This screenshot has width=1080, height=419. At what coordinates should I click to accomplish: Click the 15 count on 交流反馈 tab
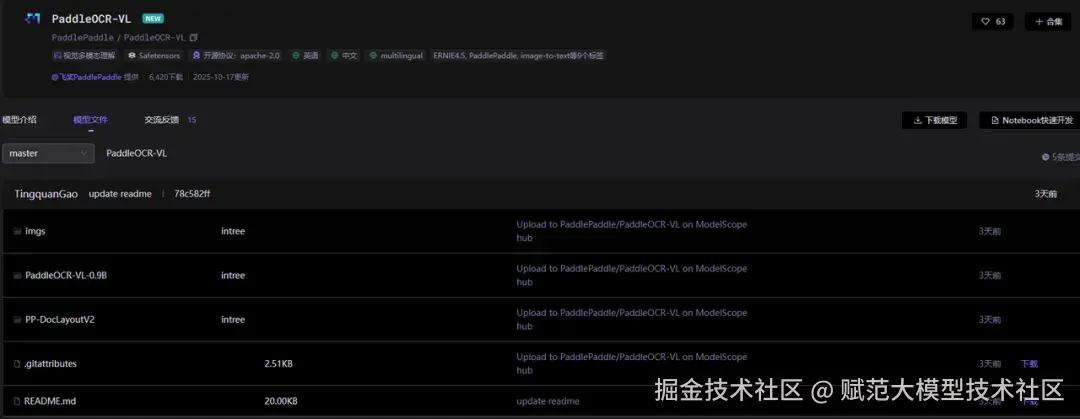191,120
